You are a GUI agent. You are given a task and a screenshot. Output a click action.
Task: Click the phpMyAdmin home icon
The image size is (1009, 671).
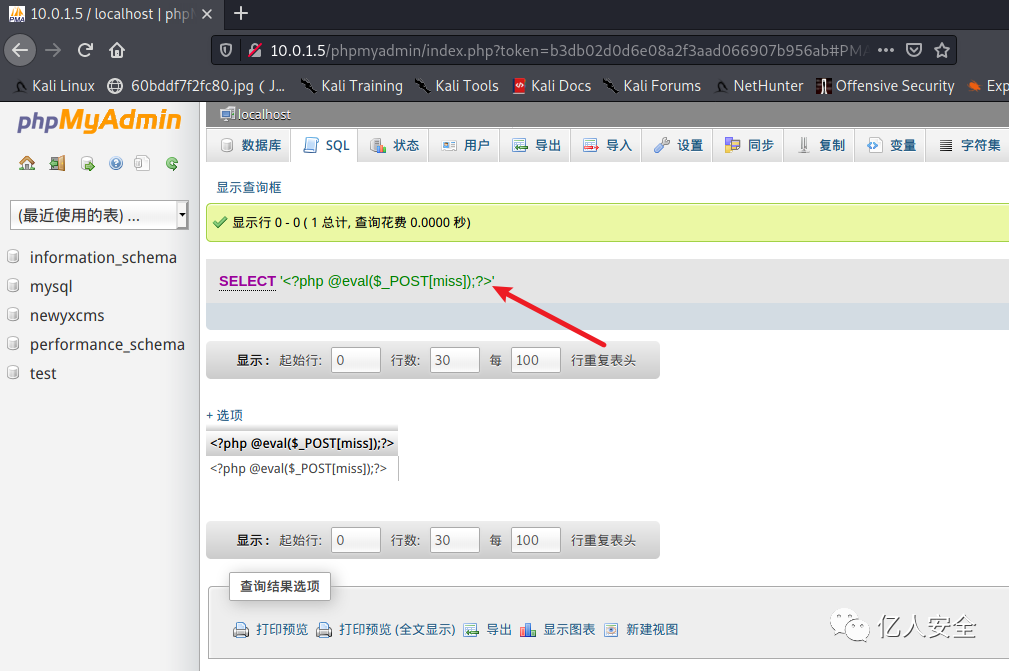coord(27,163)
